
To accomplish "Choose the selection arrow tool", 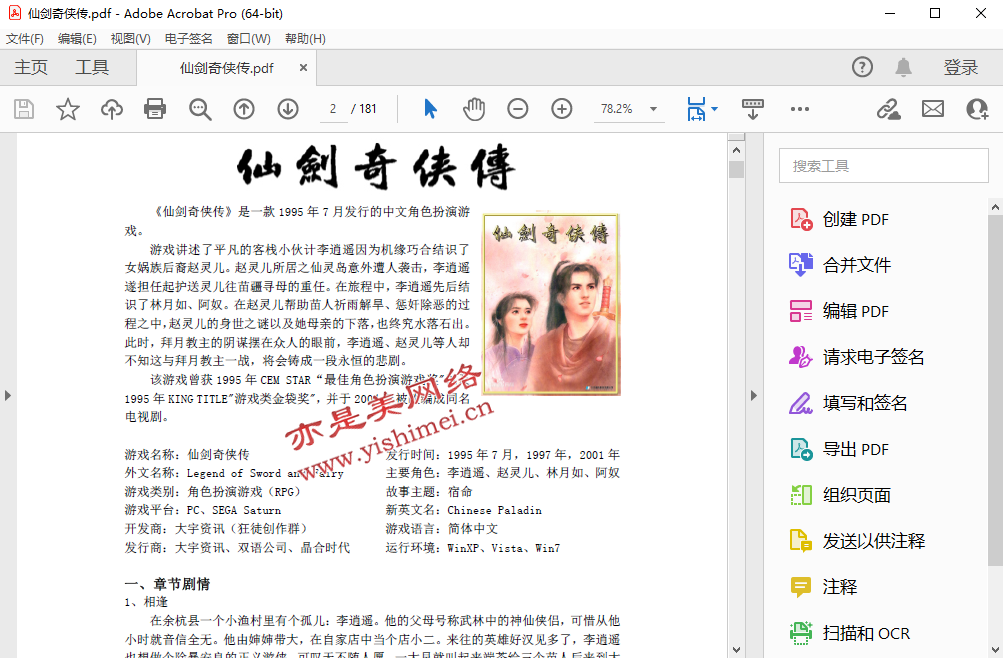I will pyautogui.click(x=430, y=109).
